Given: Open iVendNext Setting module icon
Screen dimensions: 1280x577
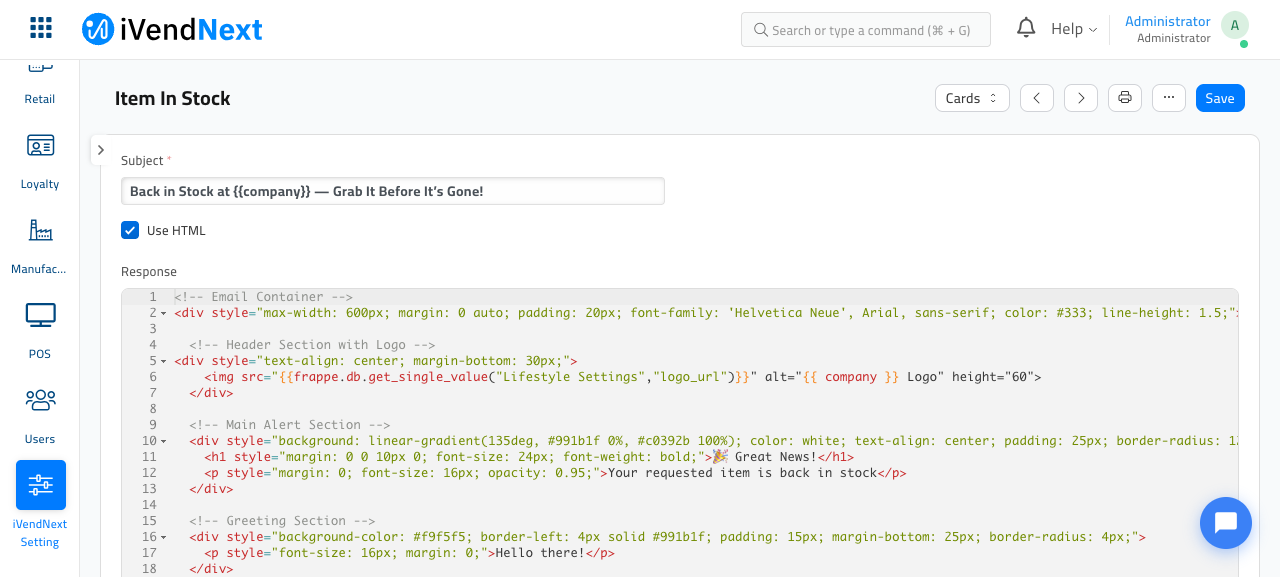Looking at the screenshot, I should pos(41,485).
